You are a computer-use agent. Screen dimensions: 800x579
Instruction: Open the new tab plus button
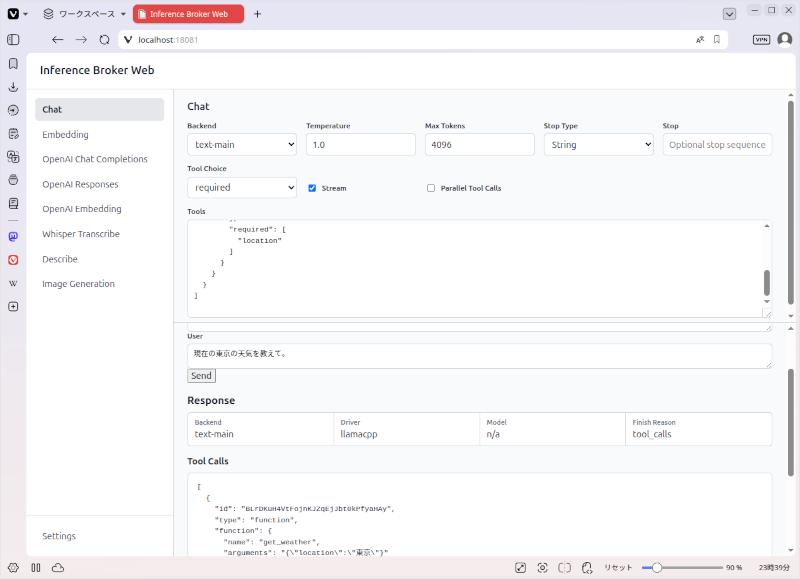click(258, 14)
